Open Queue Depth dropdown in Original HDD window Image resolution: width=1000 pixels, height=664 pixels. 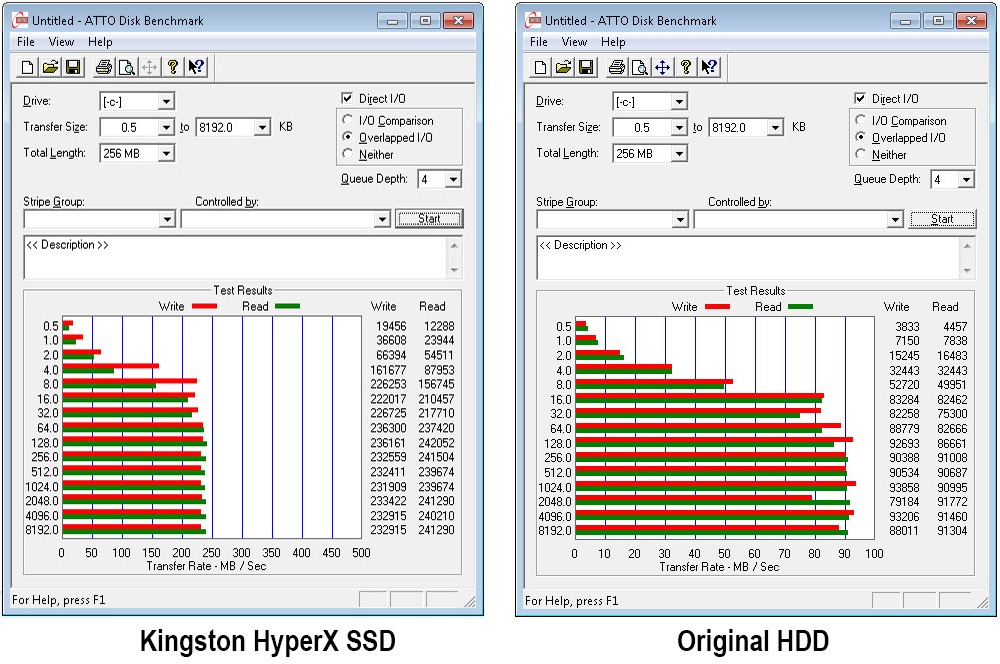tap(966, 179)
